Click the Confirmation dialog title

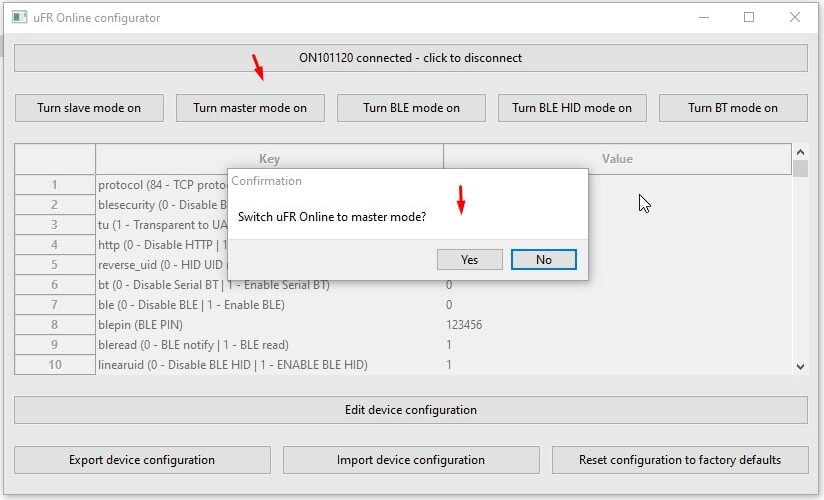pyautogui.click(x=266, y=181)
